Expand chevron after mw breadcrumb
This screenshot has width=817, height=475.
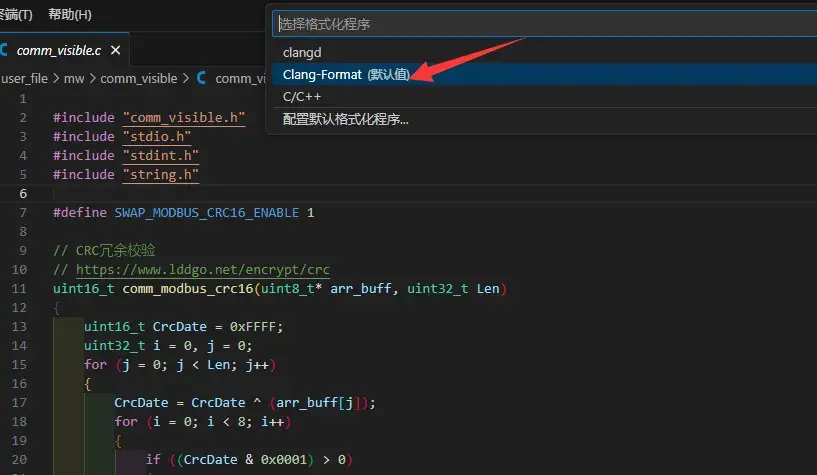[x=92, y=79]
